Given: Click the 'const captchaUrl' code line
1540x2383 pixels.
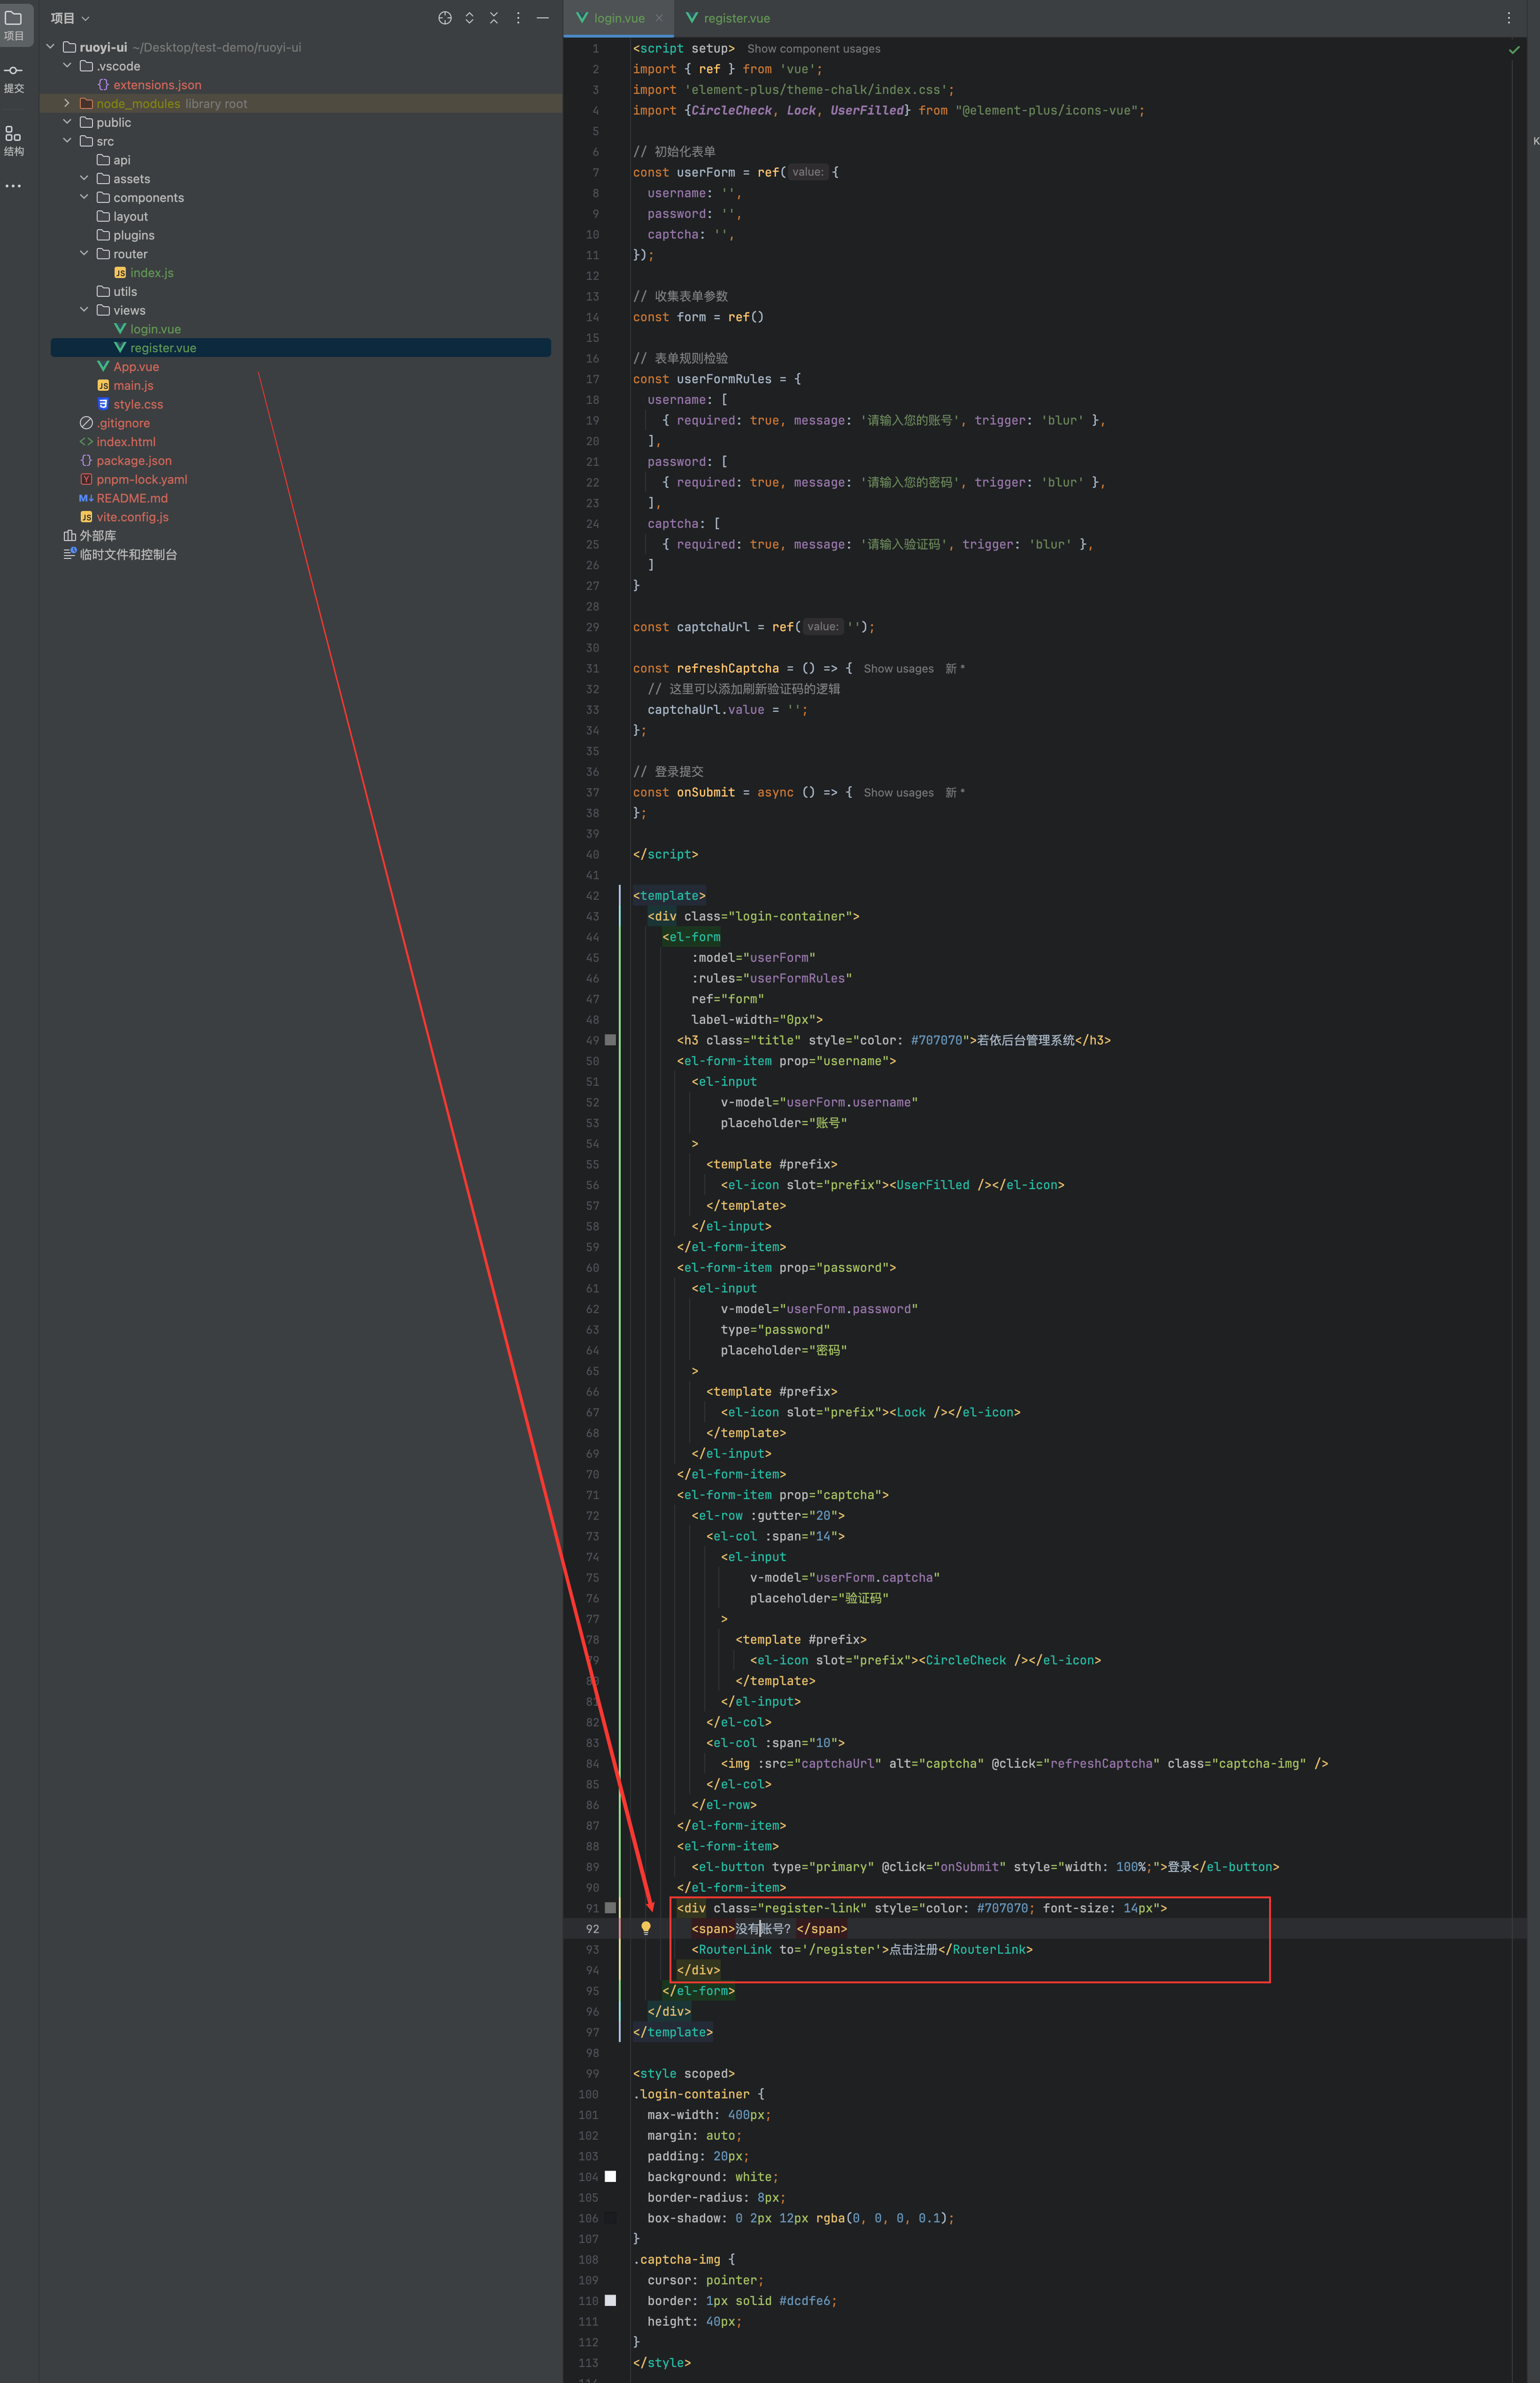Looking at the screenshot, I should pyautogui.click(x=754, y=627).
